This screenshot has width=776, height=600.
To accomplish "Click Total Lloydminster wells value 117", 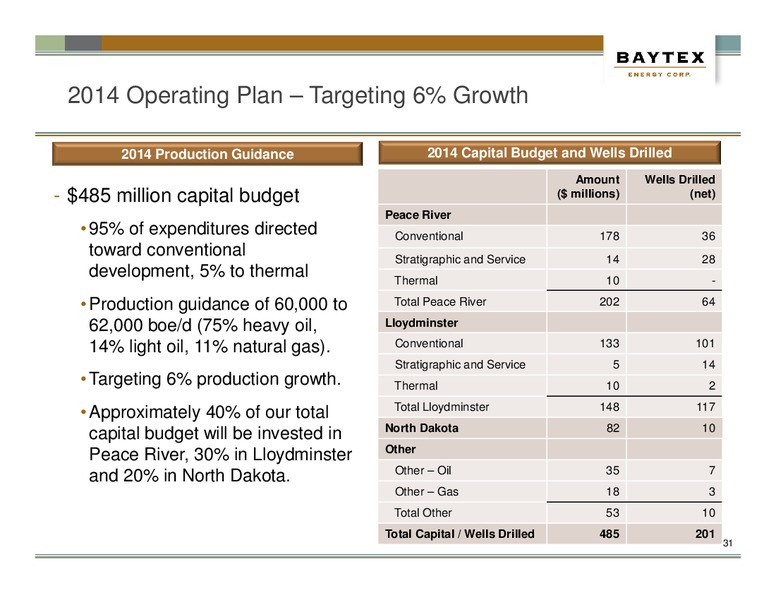I will (705, 407).
